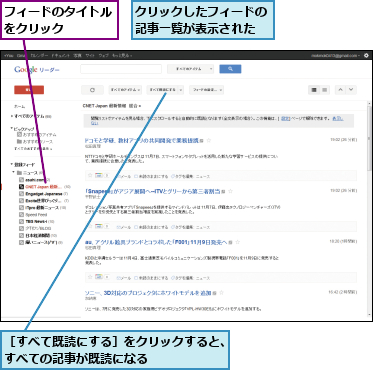373x370 pixels.
Task: Select the TBS News-i feed
Action: point(36,222)
